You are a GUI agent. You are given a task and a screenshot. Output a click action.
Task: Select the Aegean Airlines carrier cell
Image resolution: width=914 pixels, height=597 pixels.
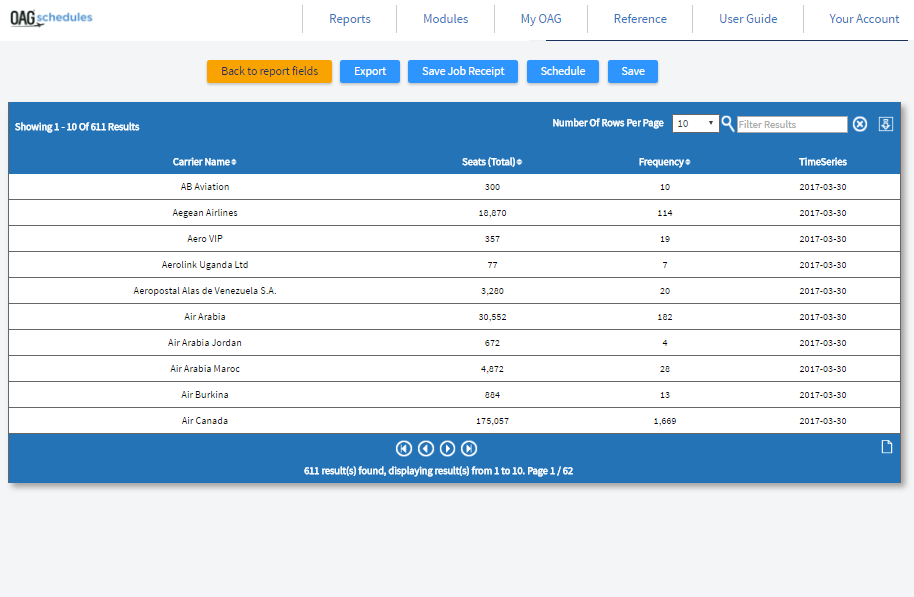point(205,213)
